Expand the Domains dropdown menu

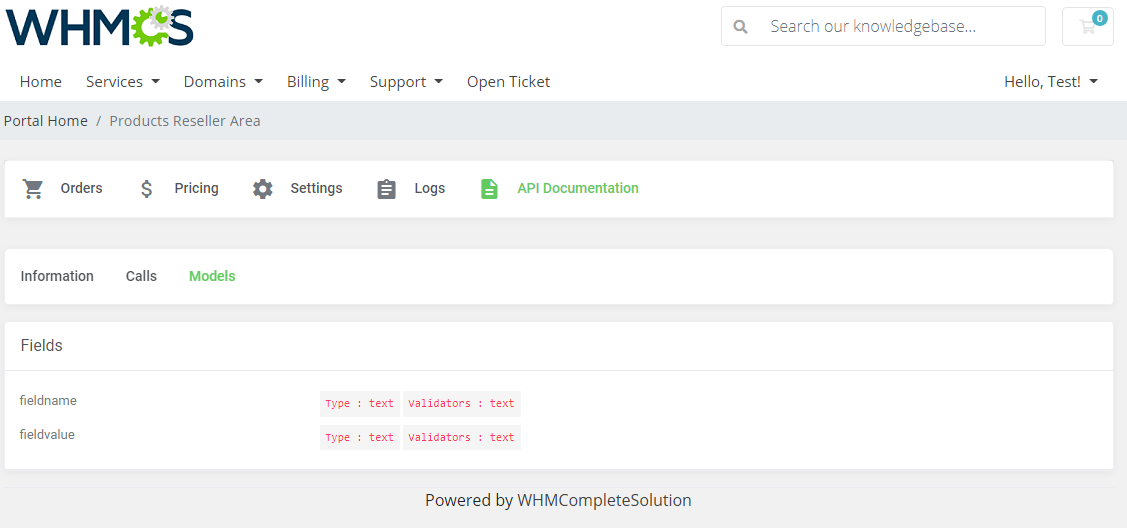224,82
